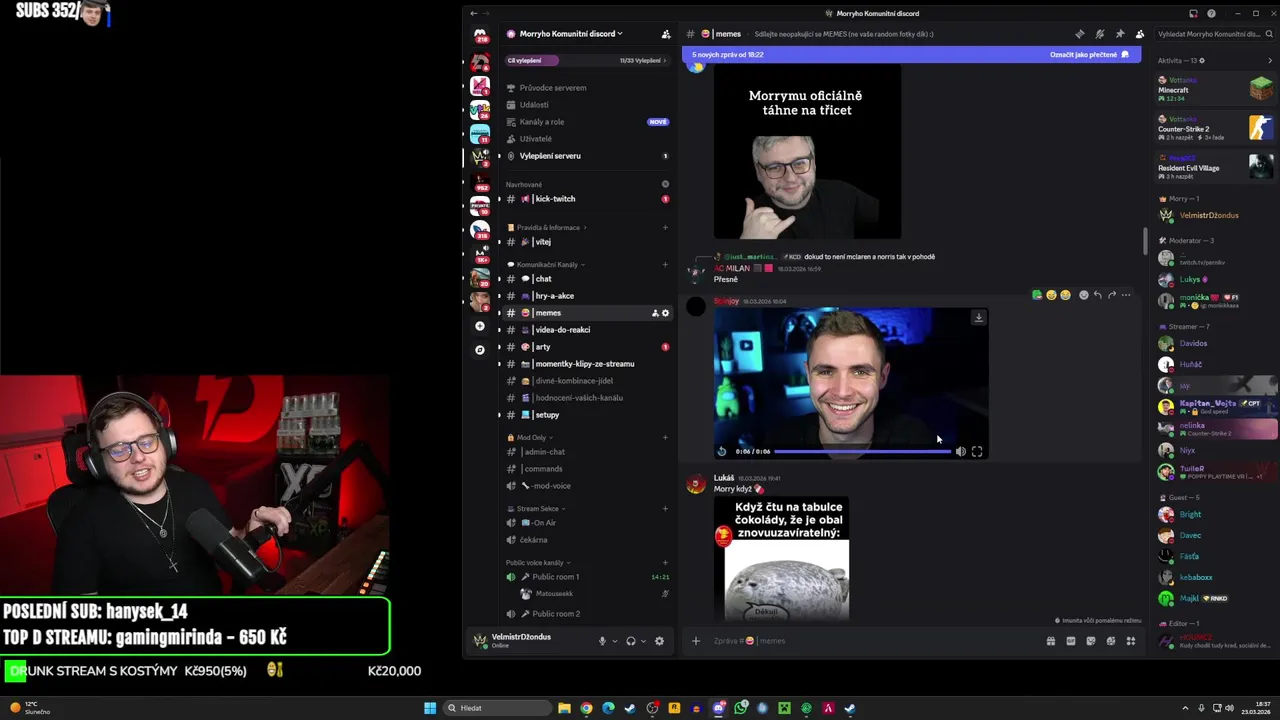This screenshot has height=720, width=1280.
Task: Open user settings gear
Action: click(659, 641)
